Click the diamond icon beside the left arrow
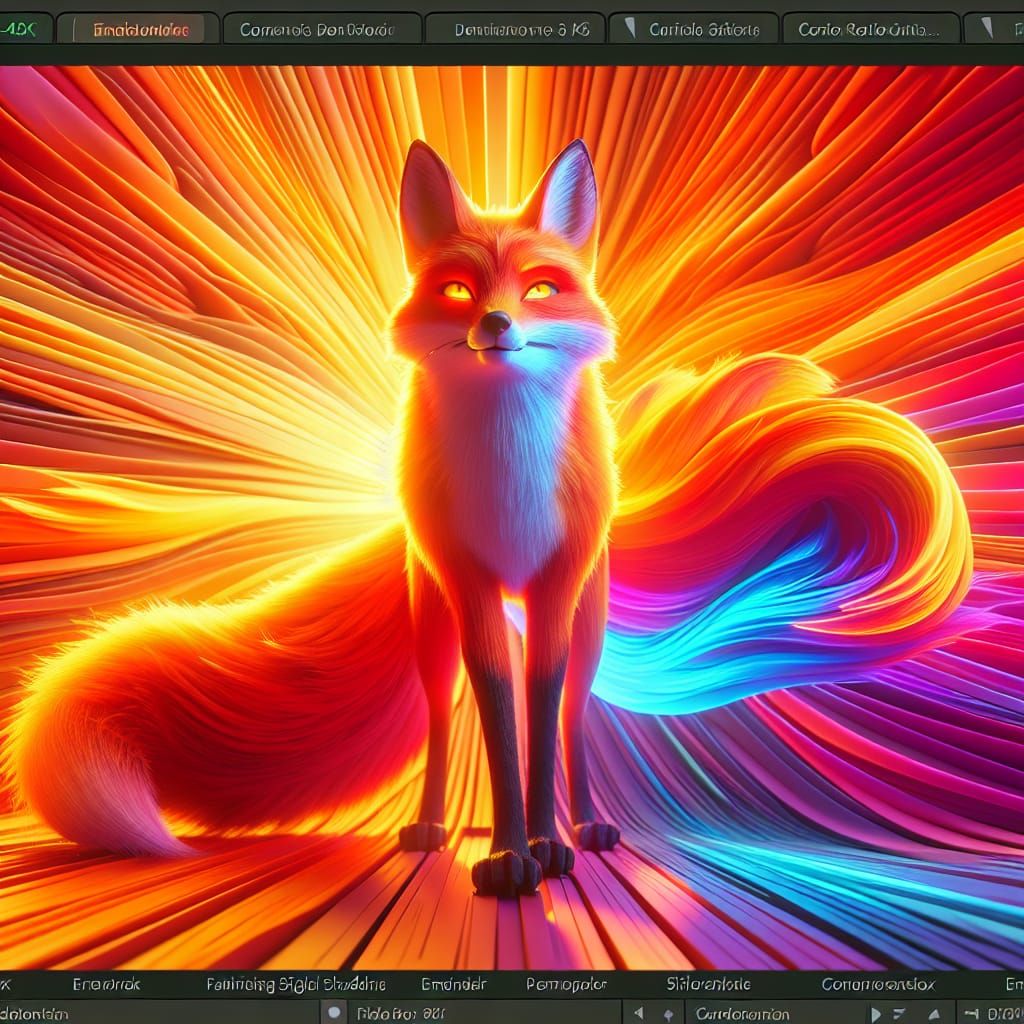1024x1024 pixels. tap(668, 1012)
